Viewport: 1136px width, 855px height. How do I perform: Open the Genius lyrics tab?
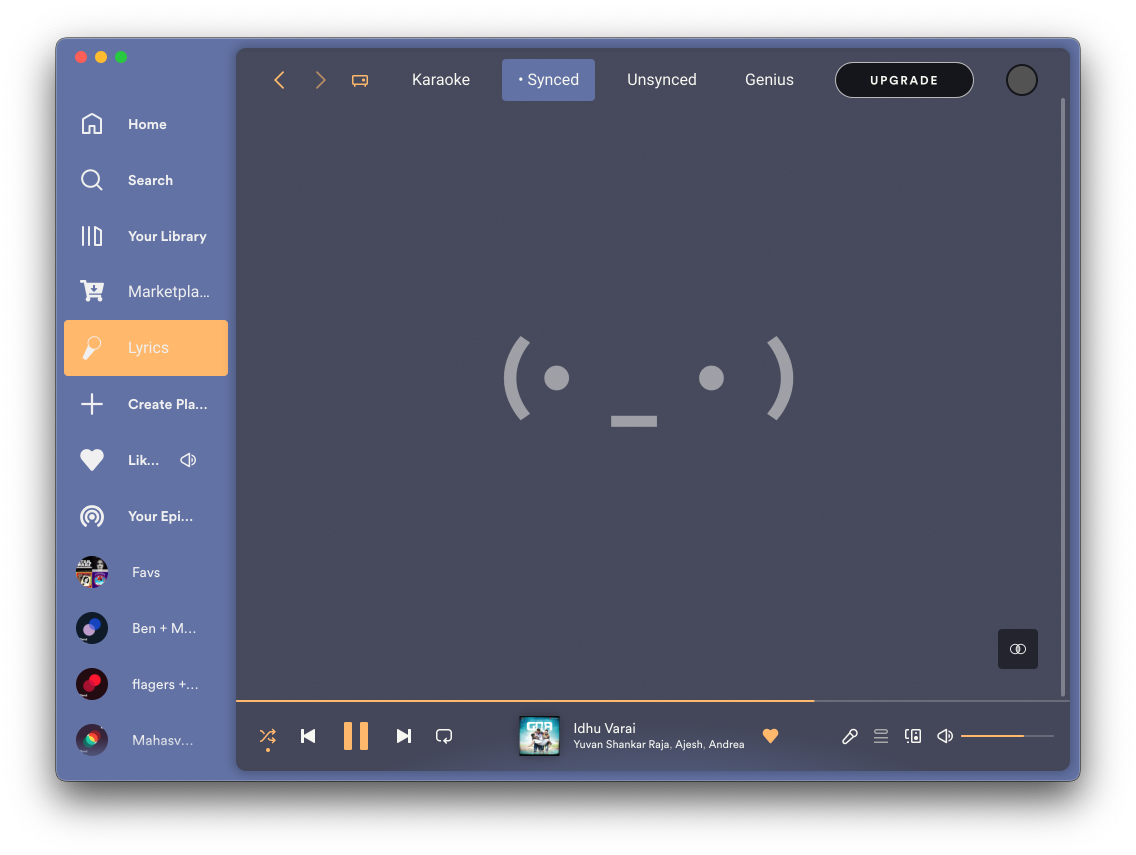[768, 79]
